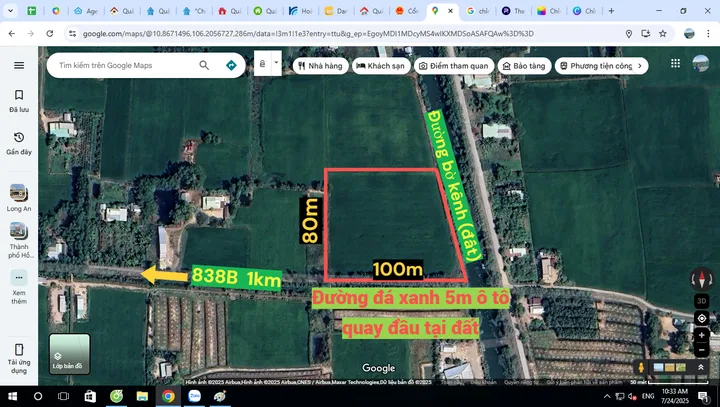Switch to the Cổn tab with red emblem
This screenshot has width=720, height=407.
407,11
